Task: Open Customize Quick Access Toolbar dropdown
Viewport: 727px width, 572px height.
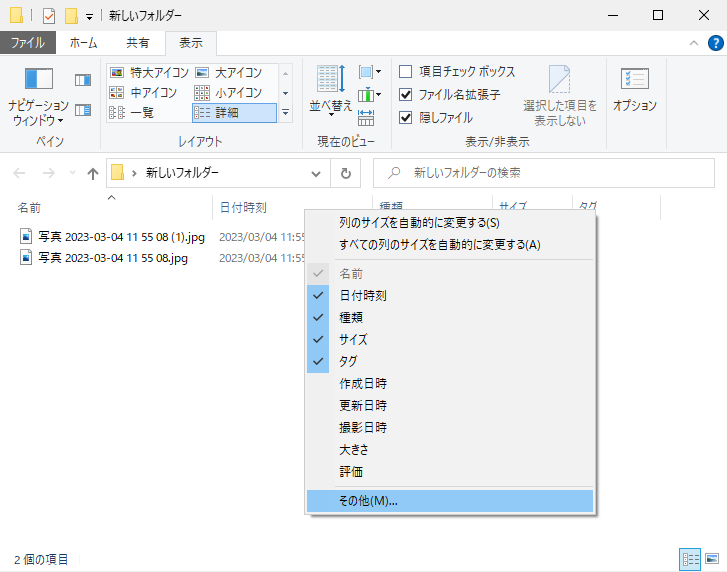Action: click(89, 17)
